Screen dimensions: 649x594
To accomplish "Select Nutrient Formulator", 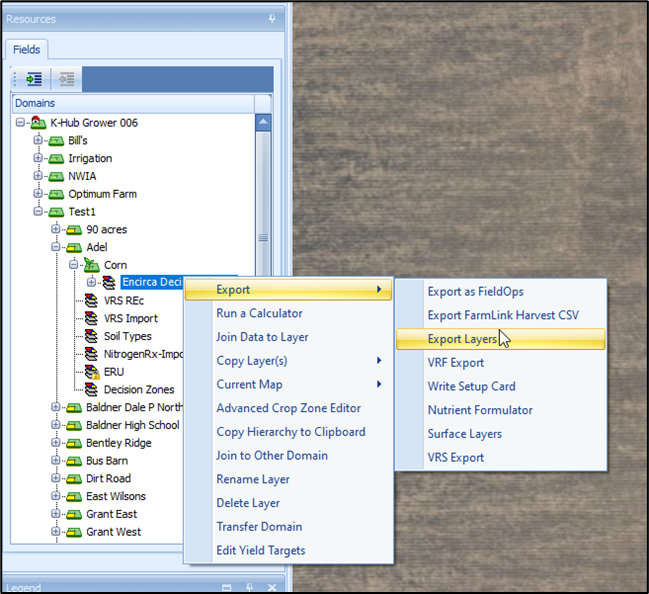I will tap(501, 410).
